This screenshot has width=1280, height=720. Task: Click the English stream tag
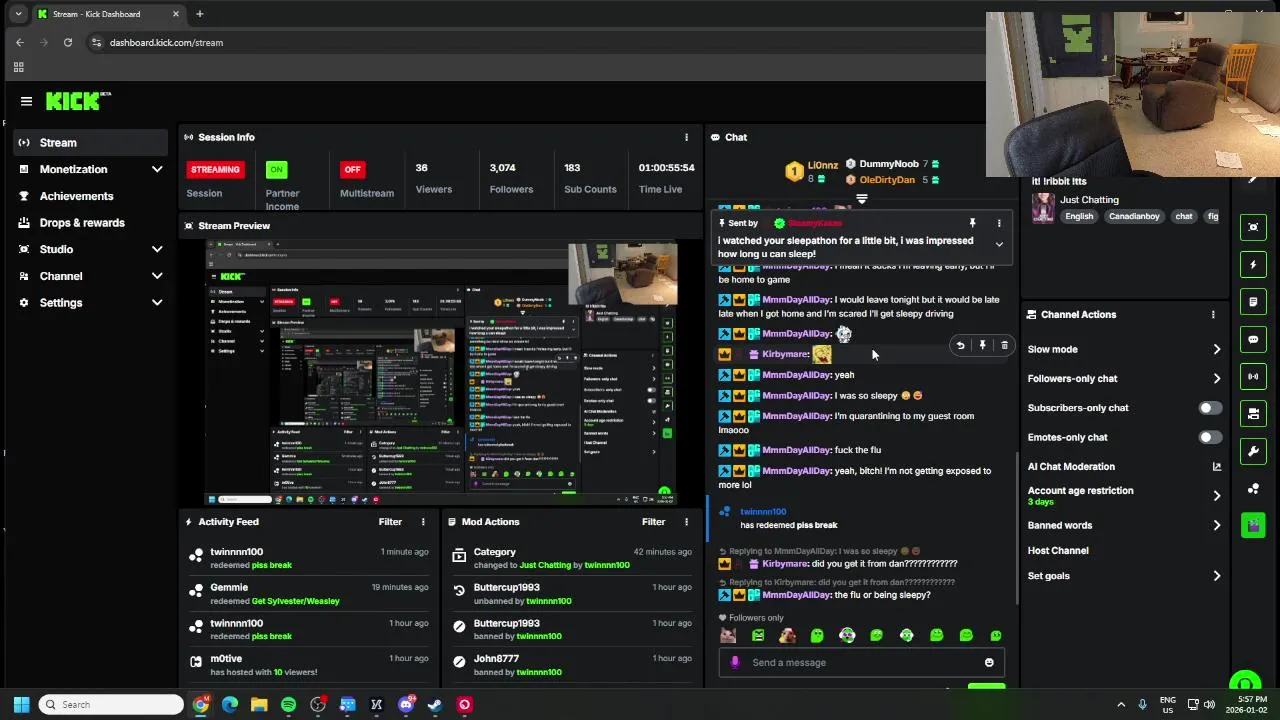tap(1079, 216)
